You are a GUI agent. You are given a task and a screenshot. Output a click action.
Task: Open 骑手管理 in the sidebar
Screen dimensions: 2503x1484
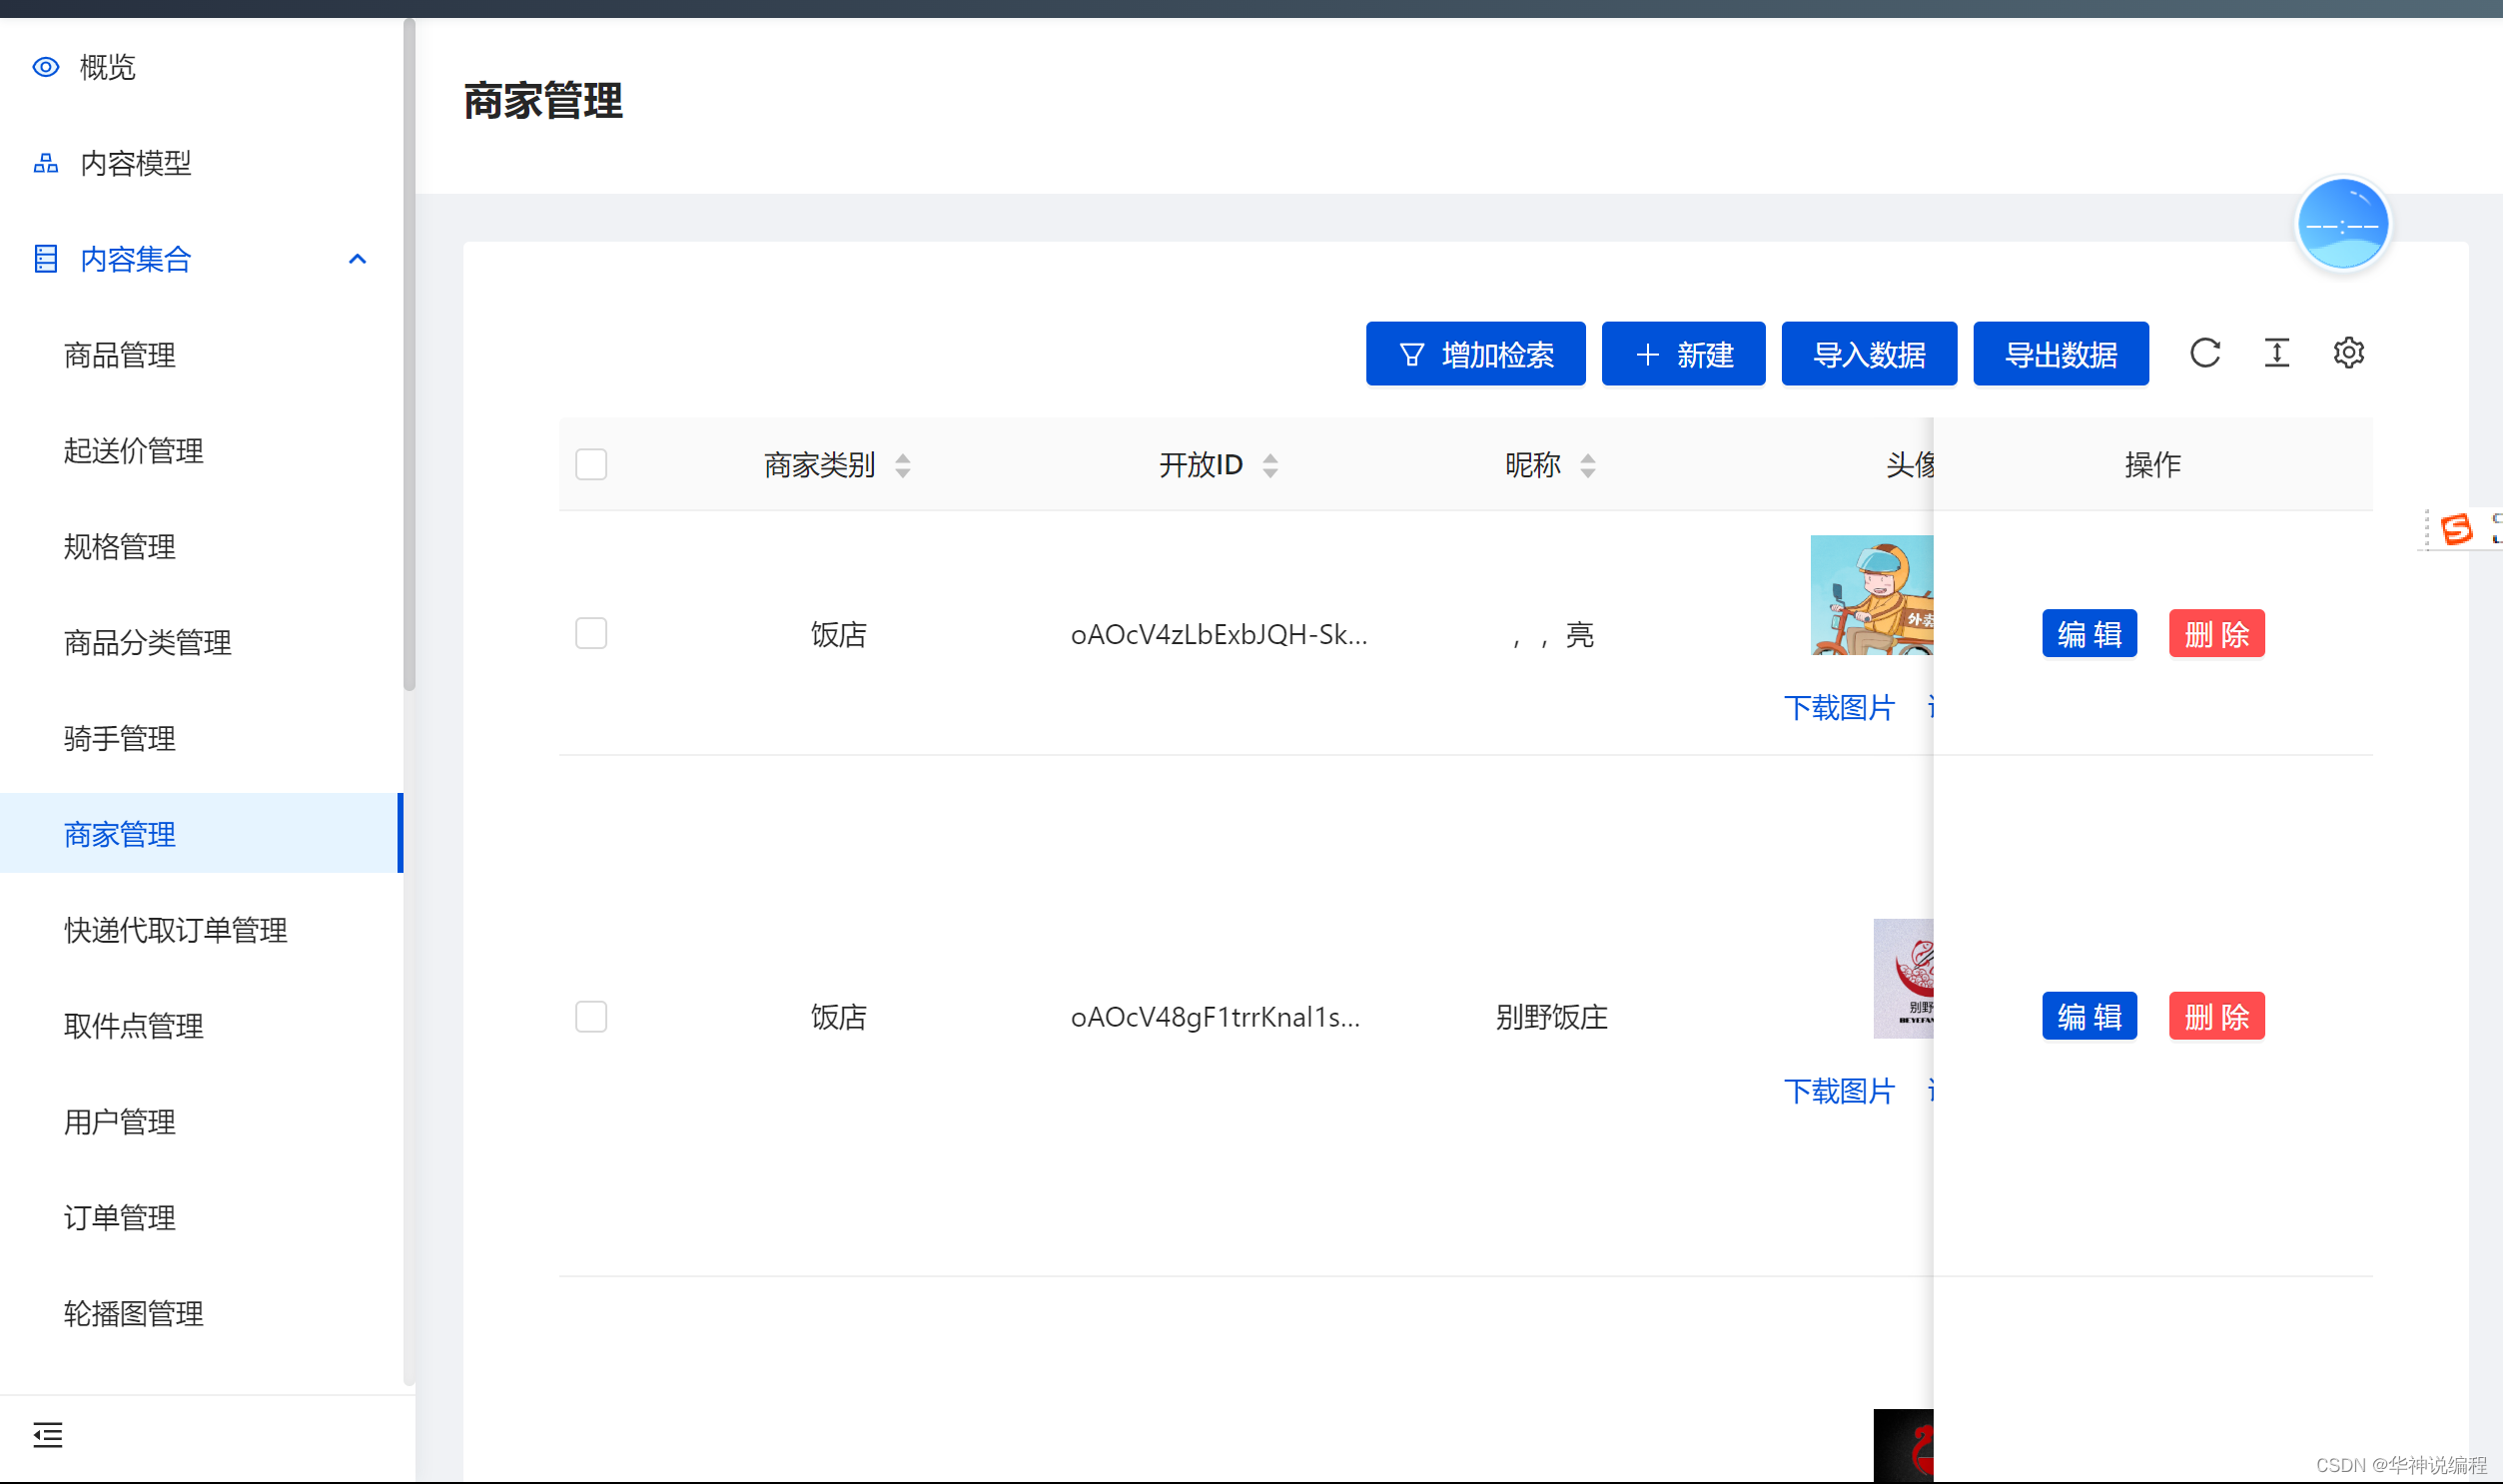(120, 738)
